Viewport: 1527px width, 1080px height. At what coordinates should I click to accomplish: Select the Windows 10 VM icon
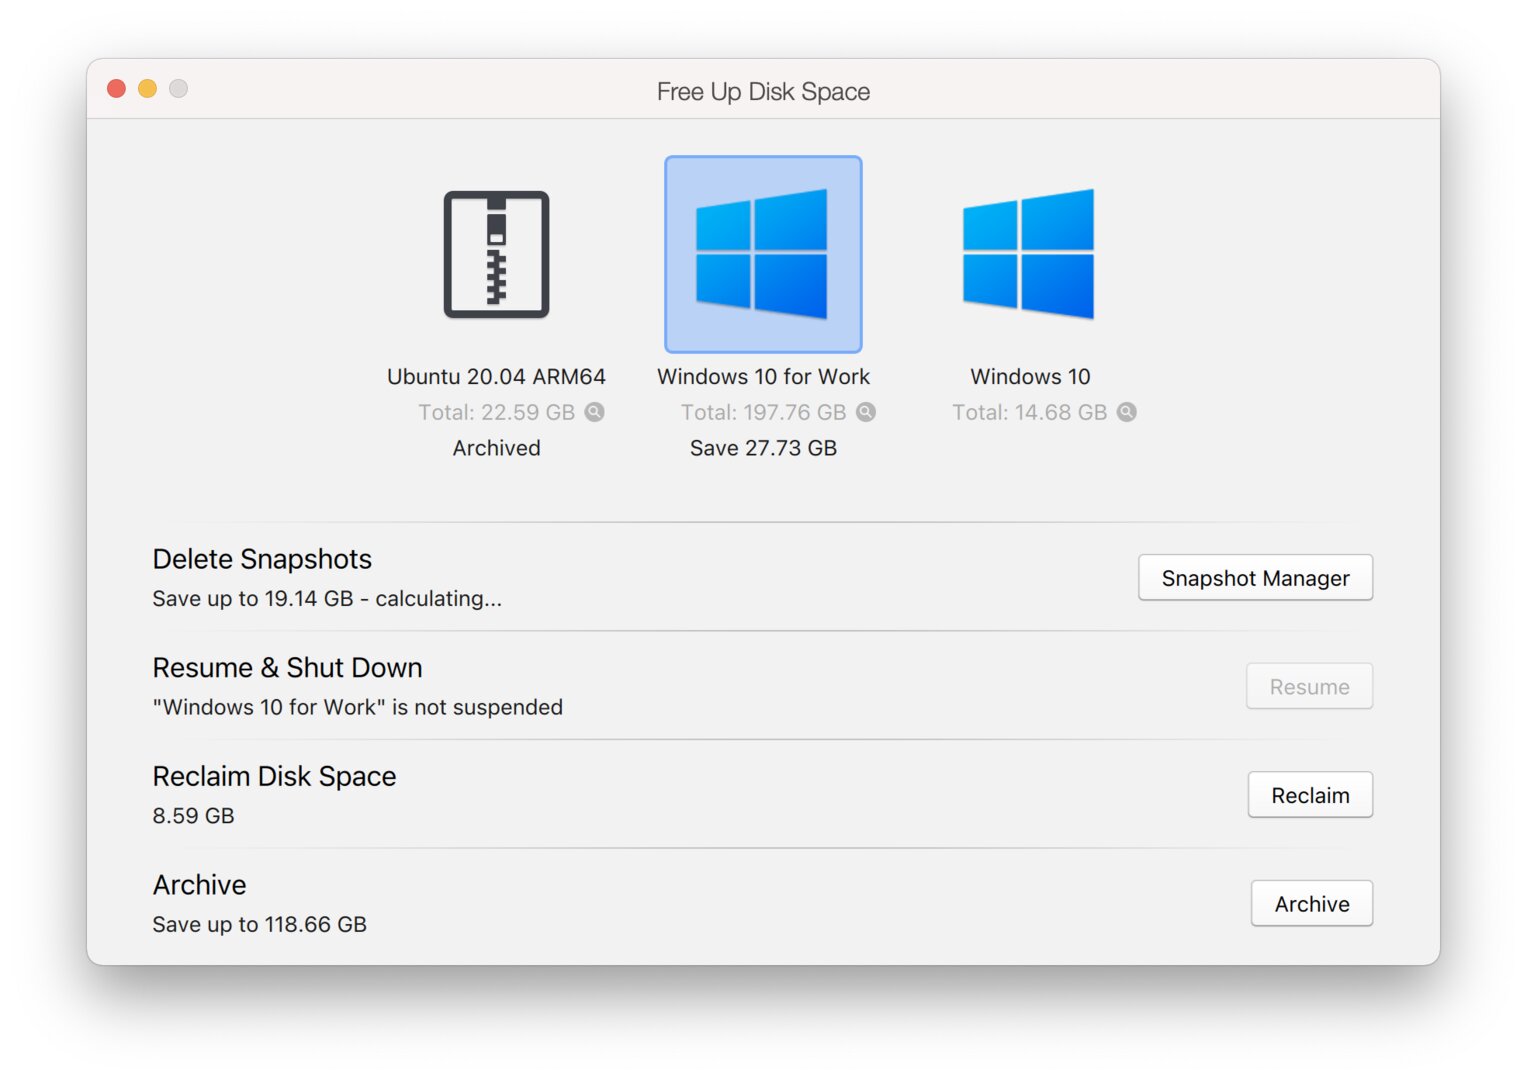[x=1029, y=254]
